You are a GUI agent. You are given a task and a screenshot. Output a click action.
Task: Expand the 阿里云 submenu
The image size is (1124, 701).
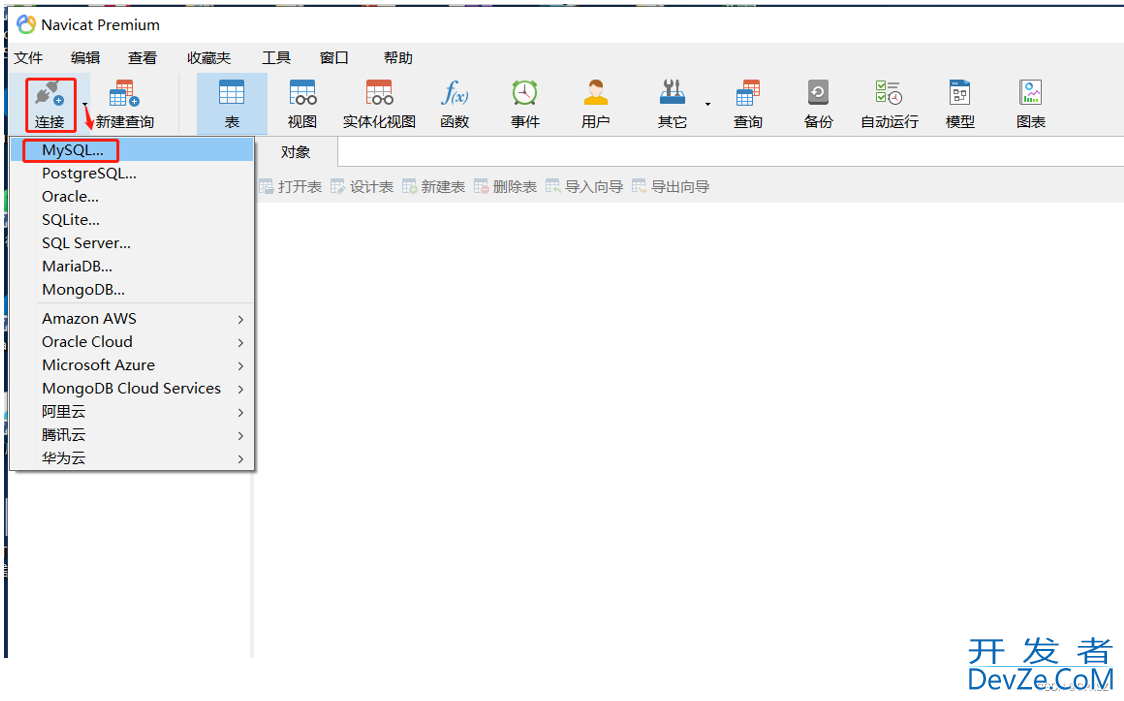coord(132,411)
